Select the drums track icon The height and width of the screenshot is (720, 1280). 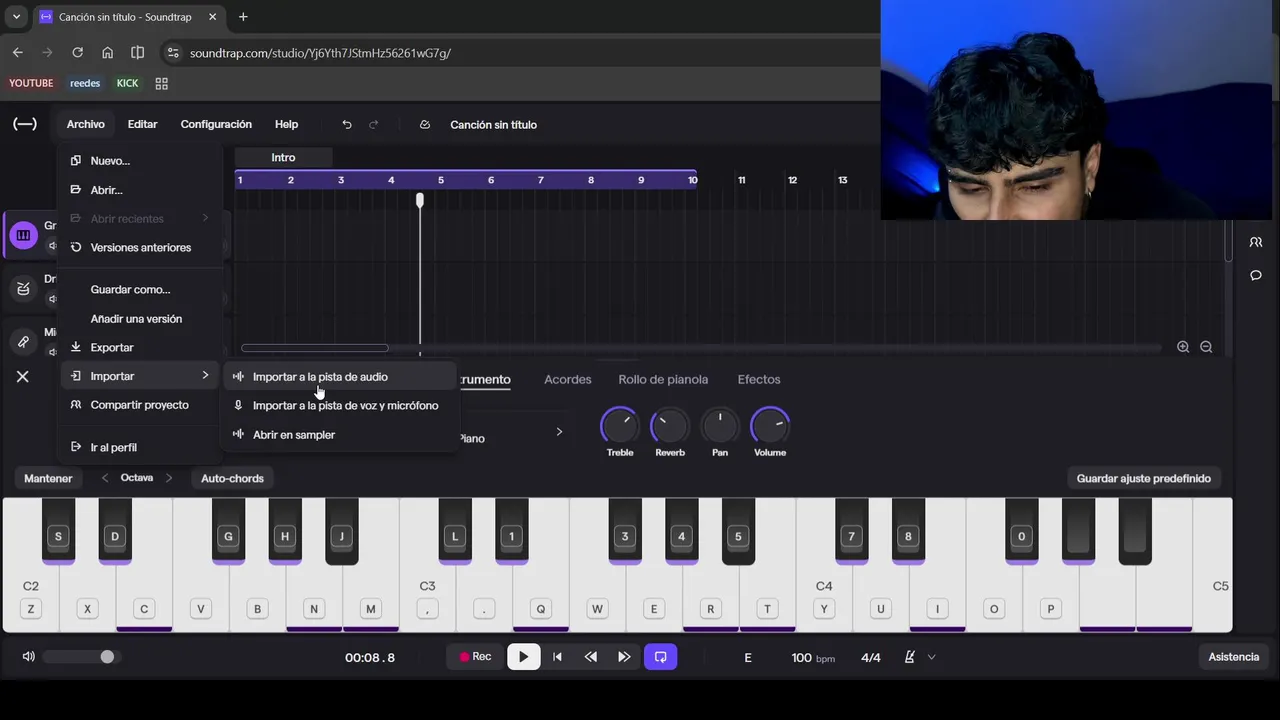coord(23,289)
